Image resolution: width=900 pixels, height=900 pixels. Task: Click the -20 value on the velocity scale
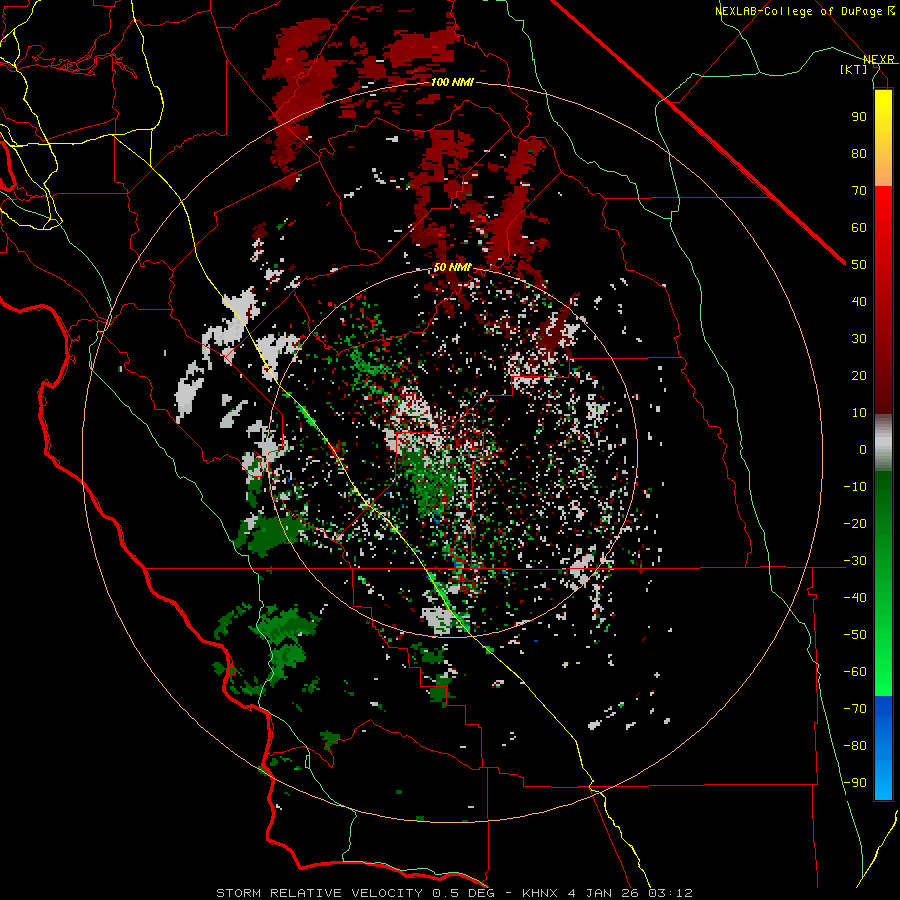point(855,523)
